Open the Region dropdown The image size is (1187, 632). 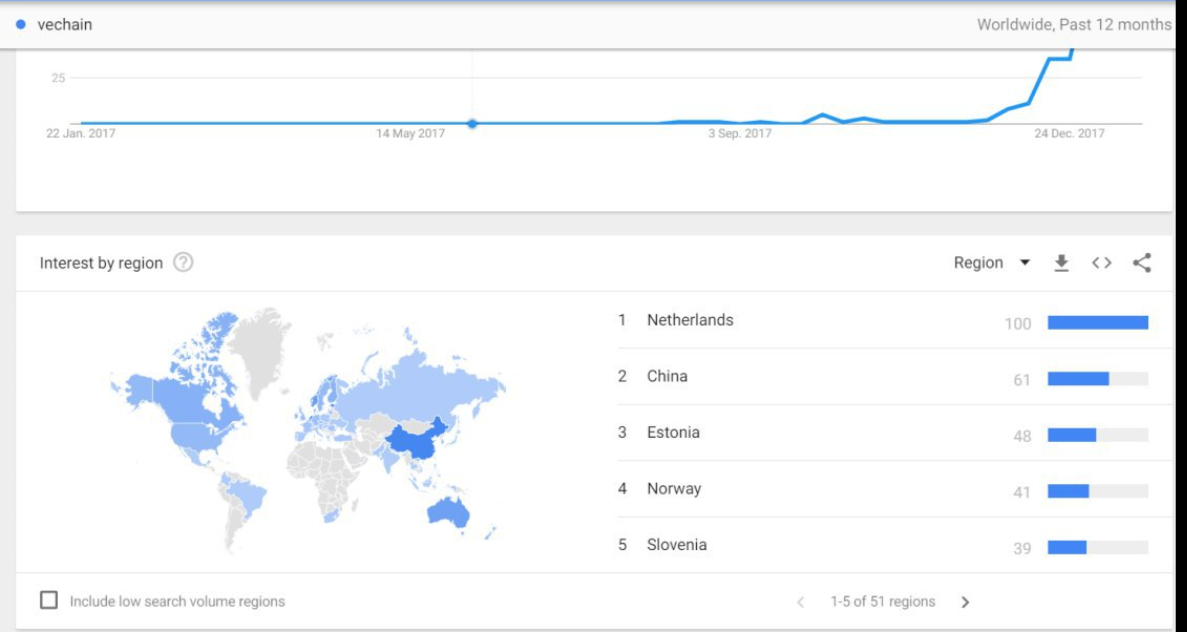pyautogui.click(x=992, y=263)
